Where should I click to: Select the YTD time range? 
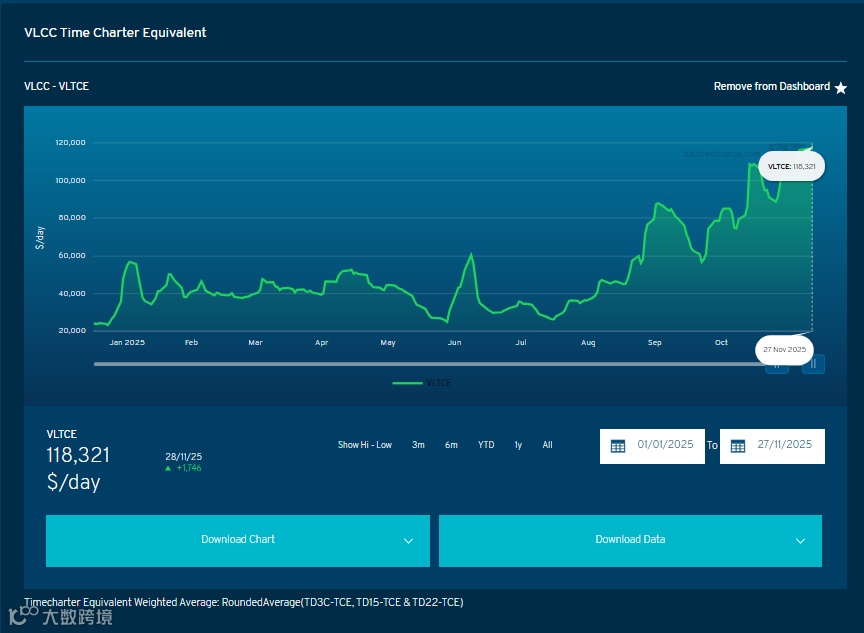pos(486,445)
